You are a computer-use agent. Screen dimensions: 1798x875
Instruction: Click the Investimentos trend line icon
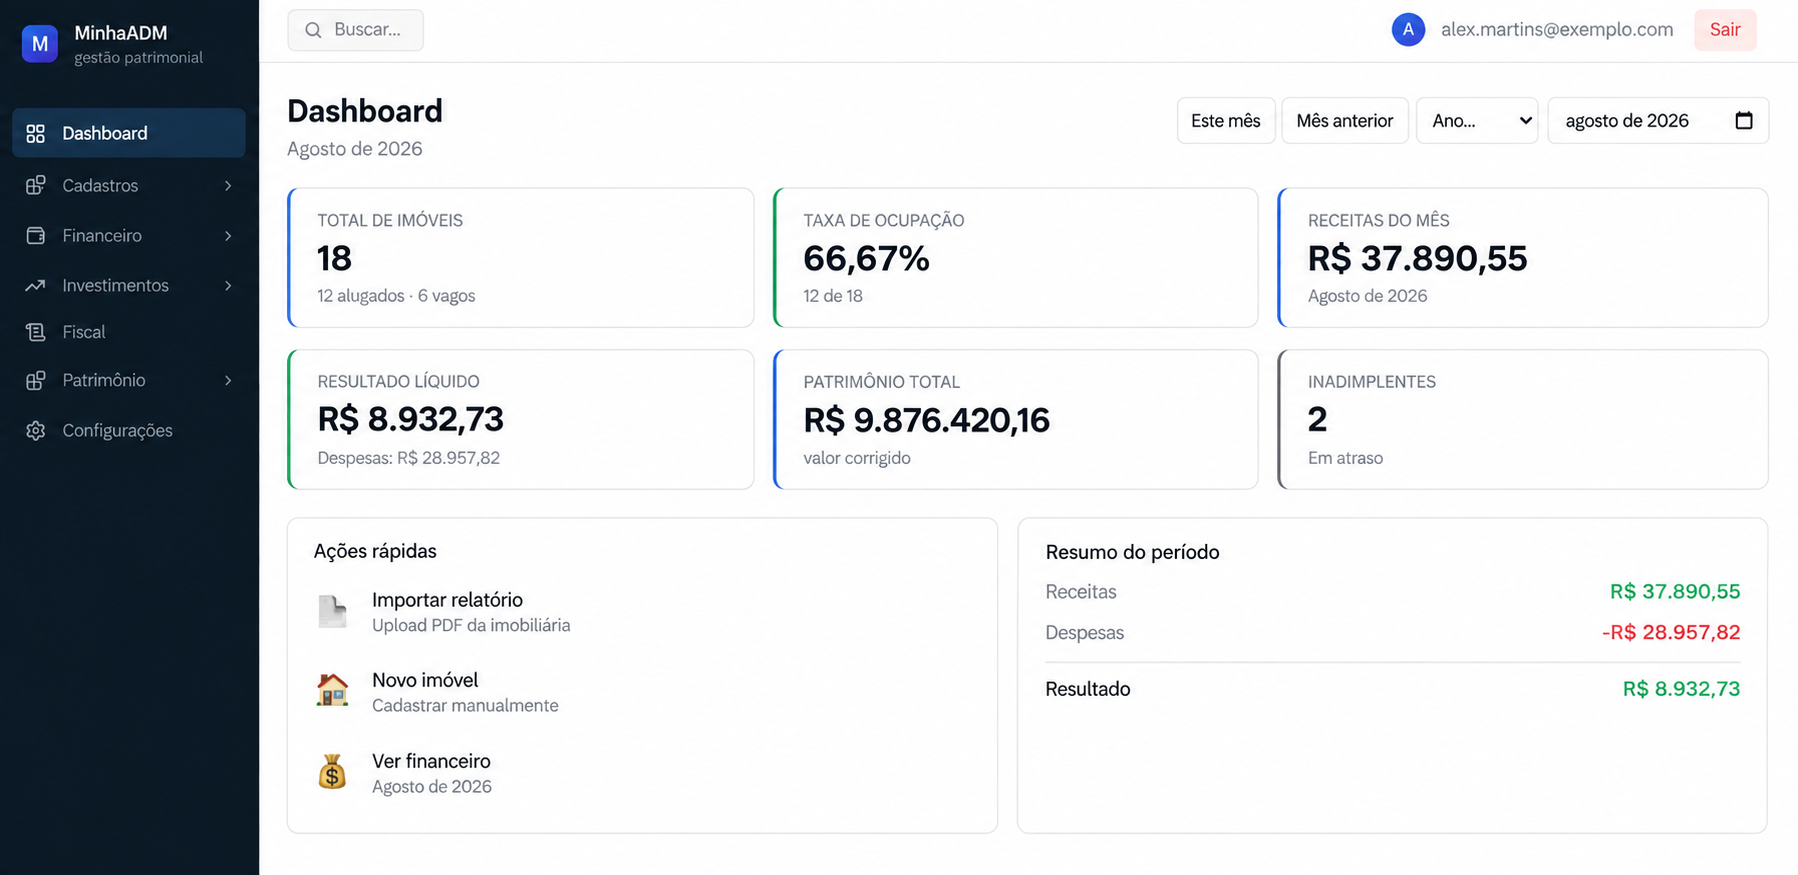click(x=36, y=285)
